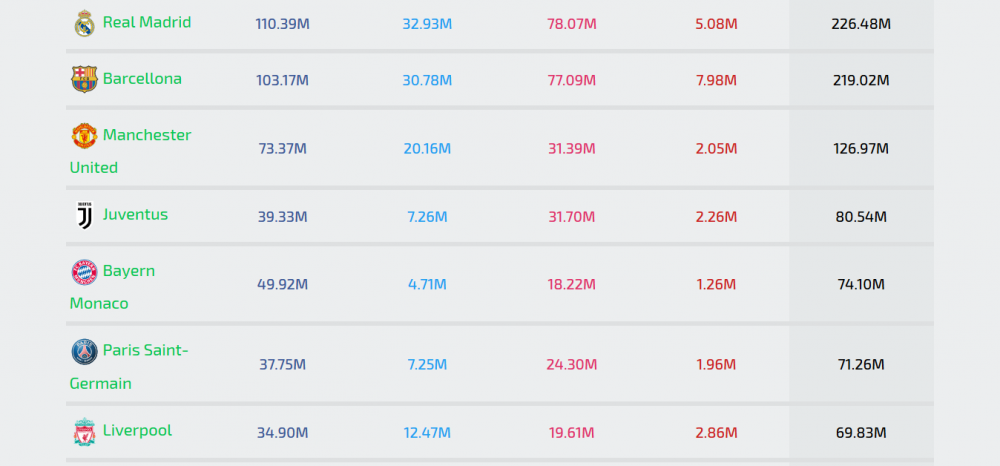Open the Barcellona team link

click(142, 78)
